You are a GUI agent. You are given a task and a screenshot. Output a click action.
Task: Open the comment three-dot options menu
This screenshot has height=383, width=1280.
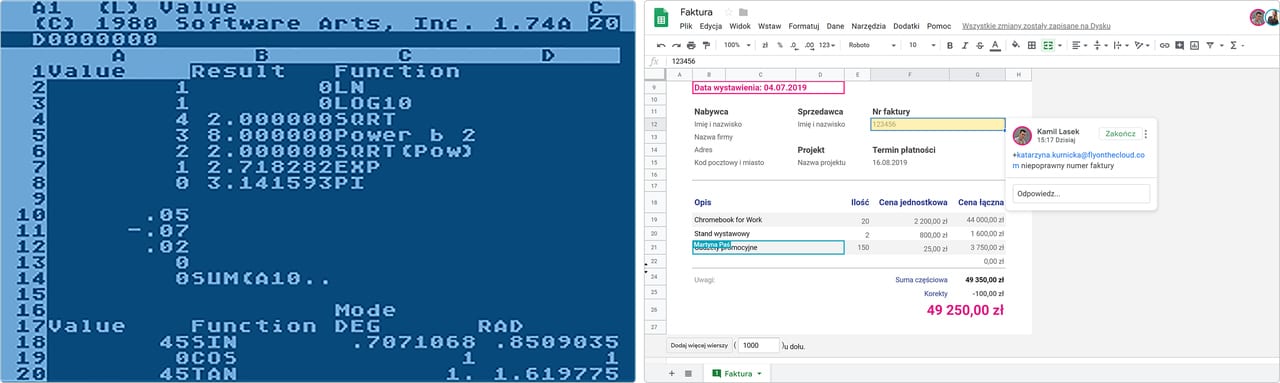pyautogui.click(x=1146, y=134)
